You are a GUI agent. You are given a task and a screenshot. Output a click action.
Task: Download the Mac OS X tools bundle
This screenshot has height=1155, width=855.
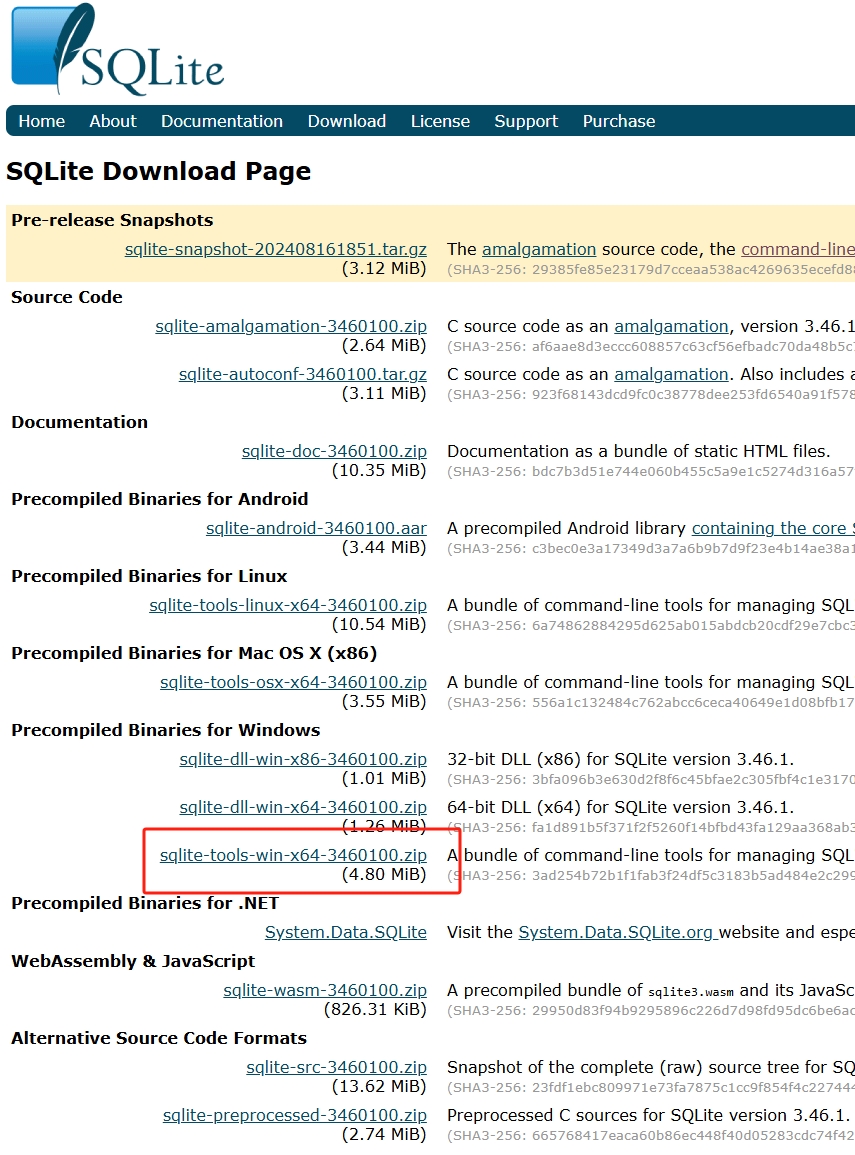tap(294, 682)
